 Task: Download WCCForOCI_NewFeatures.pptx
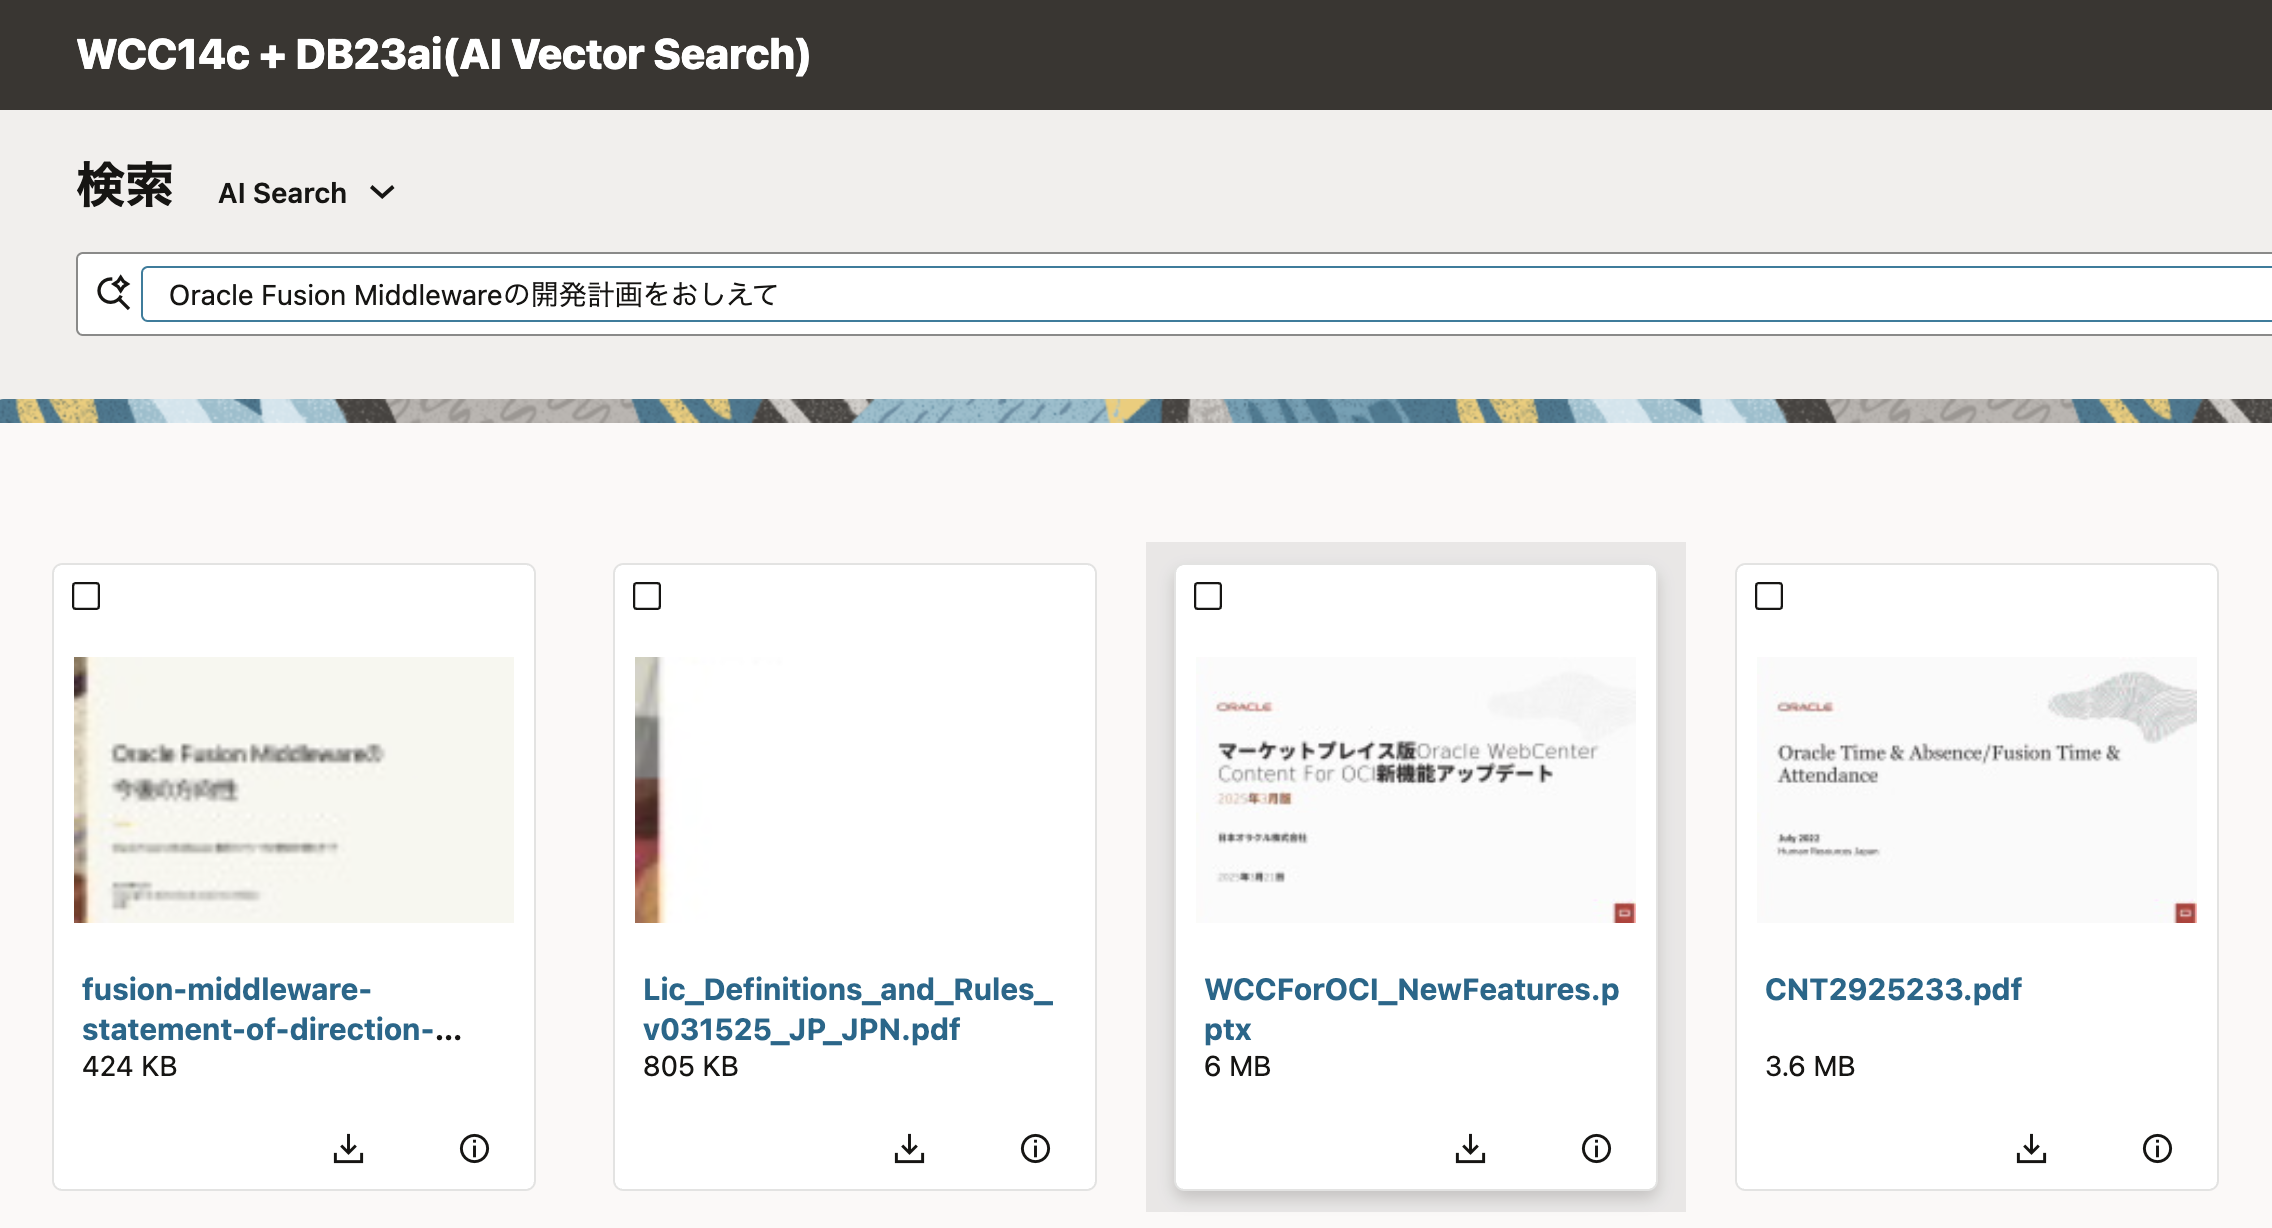(1470, 1148)
